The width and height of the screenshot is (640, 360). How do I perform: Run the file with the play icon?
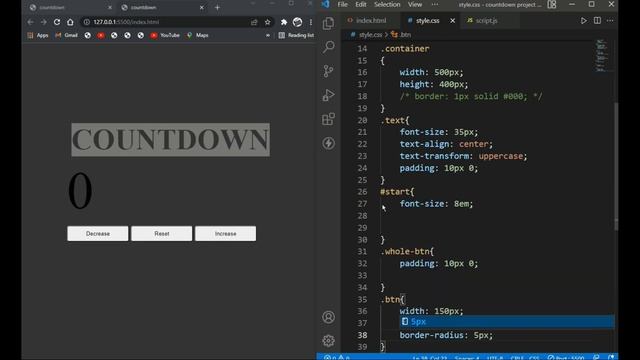[584, 20]
